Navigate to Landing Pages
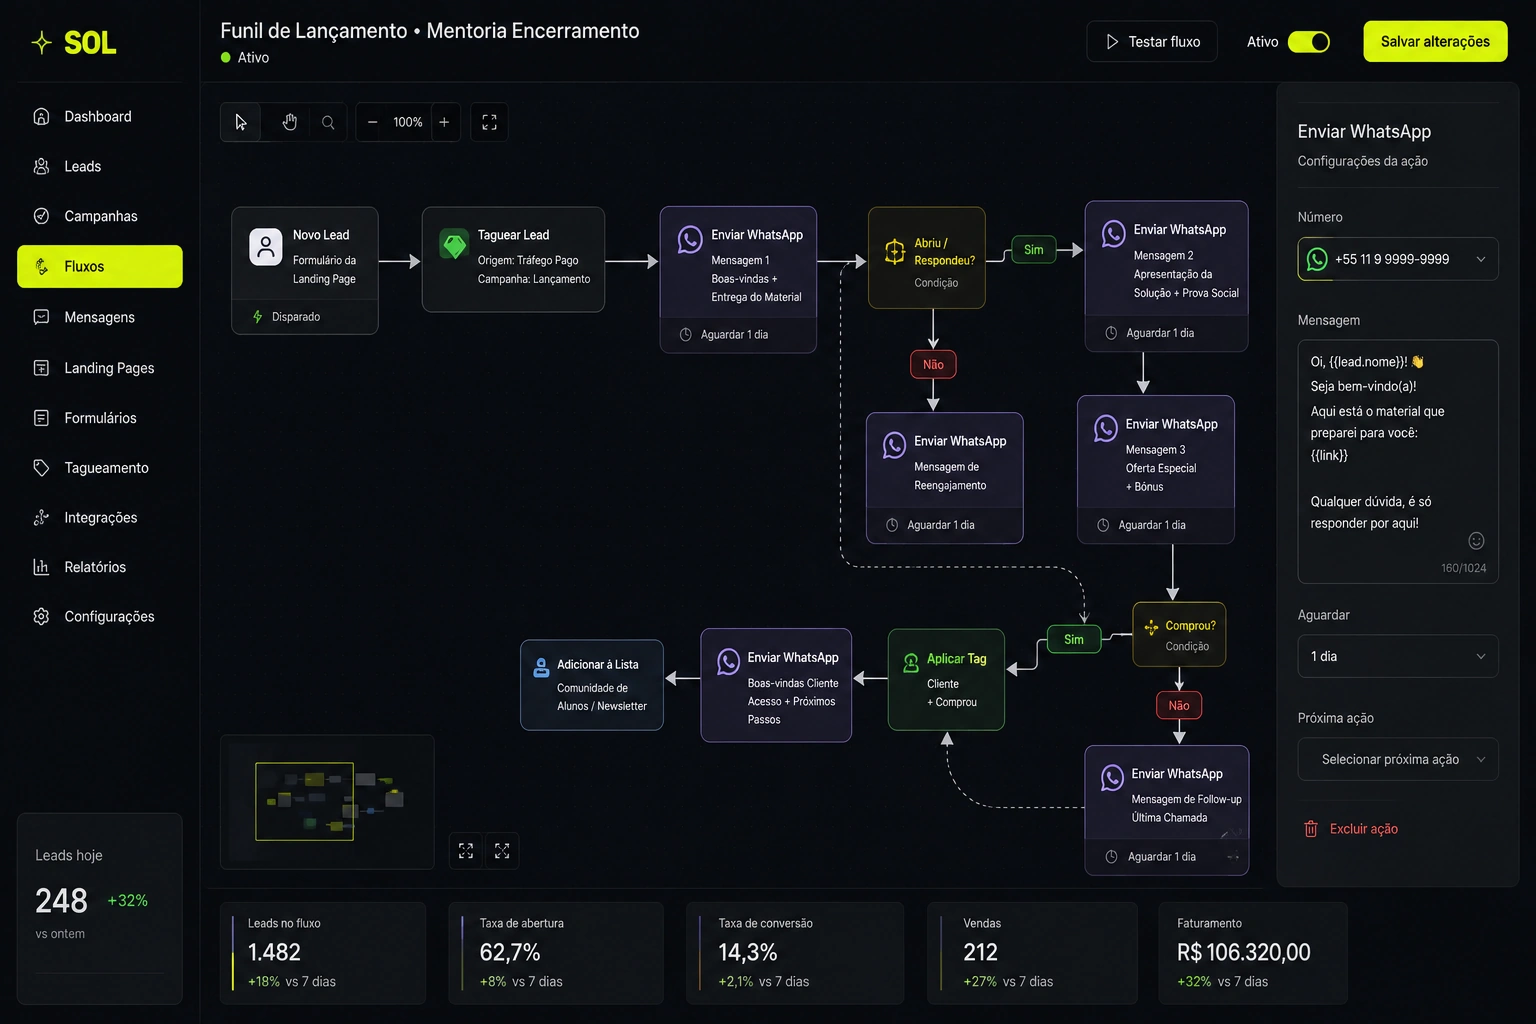 tap(99, 368)
